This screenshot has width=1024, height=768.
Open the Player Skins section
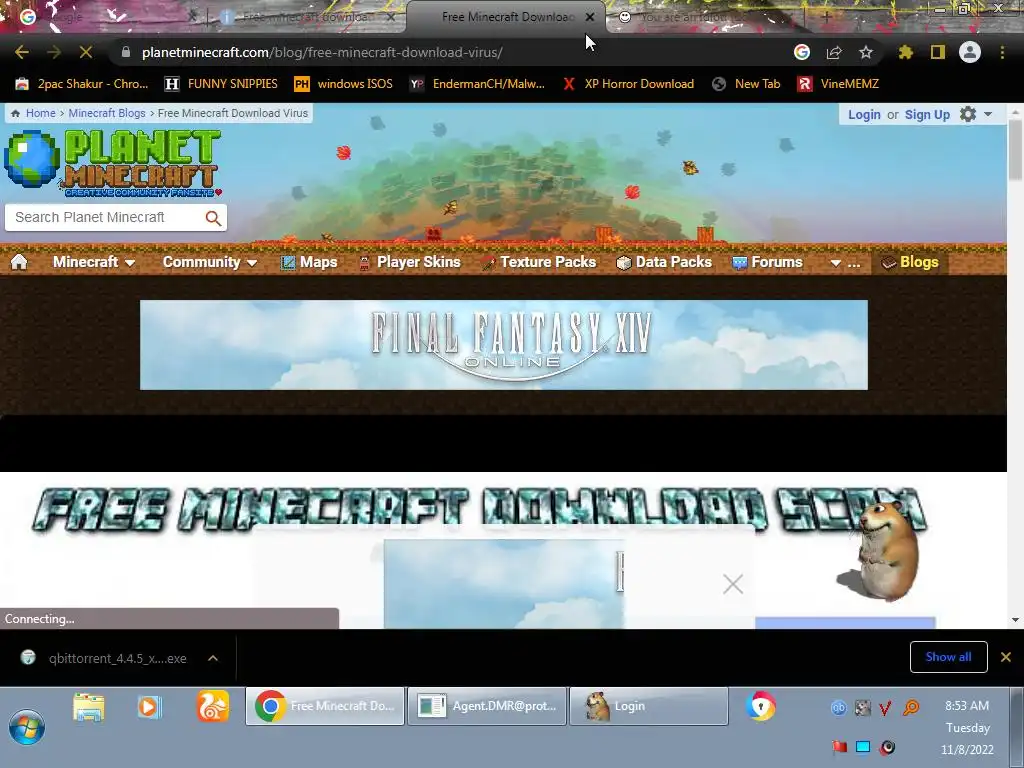(409, 262)
